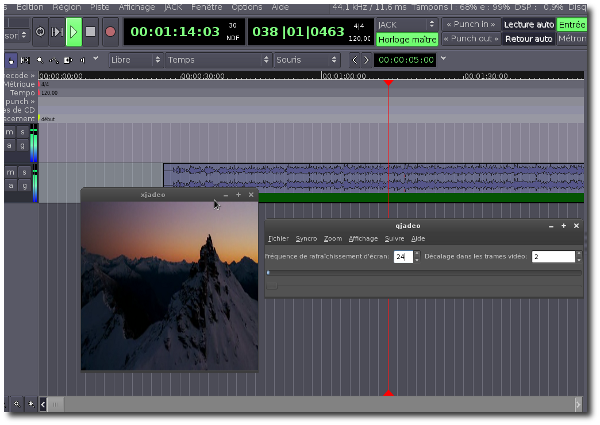Toggle Lecture auto option

click(x=528, y=24)
